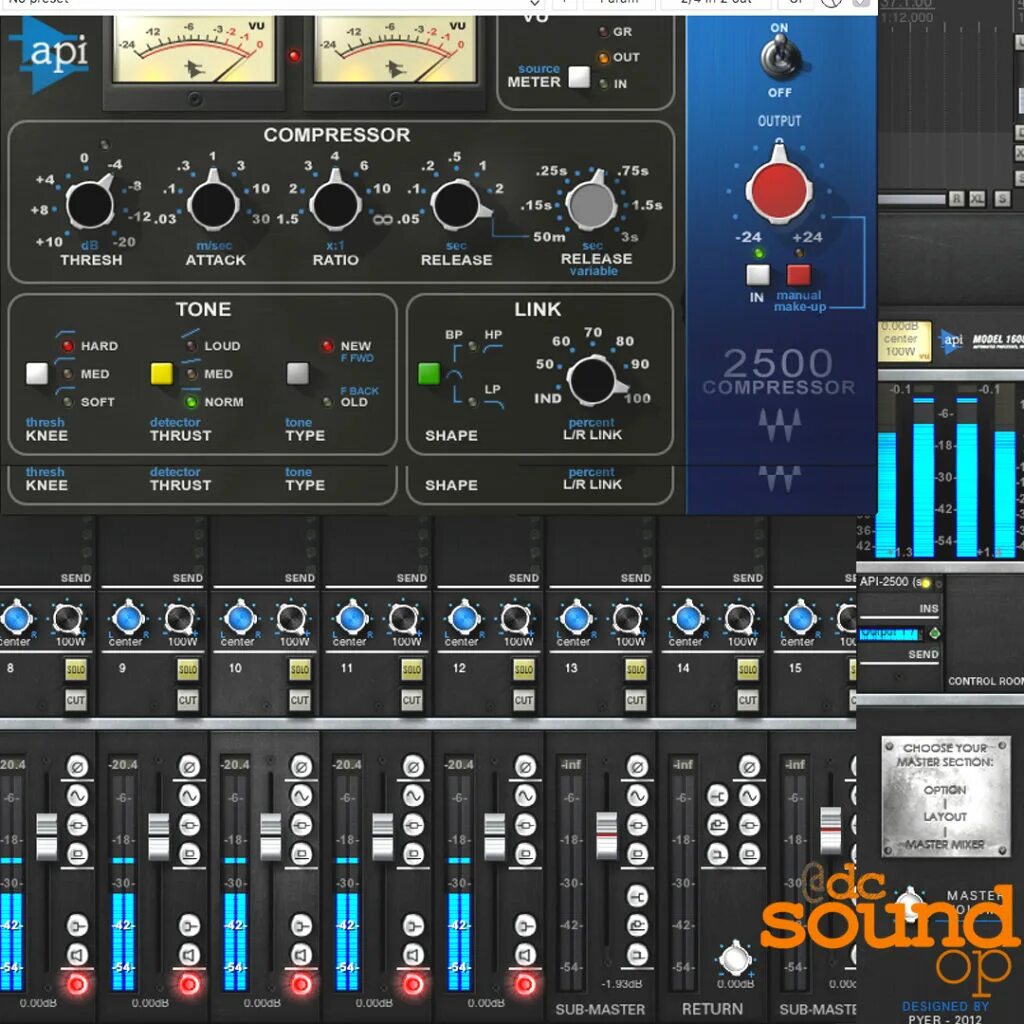Click the sine wave icon on first SUB-MASTER strip
The width and height of the screenshot is (1024, 1024).
click(637, 795)
